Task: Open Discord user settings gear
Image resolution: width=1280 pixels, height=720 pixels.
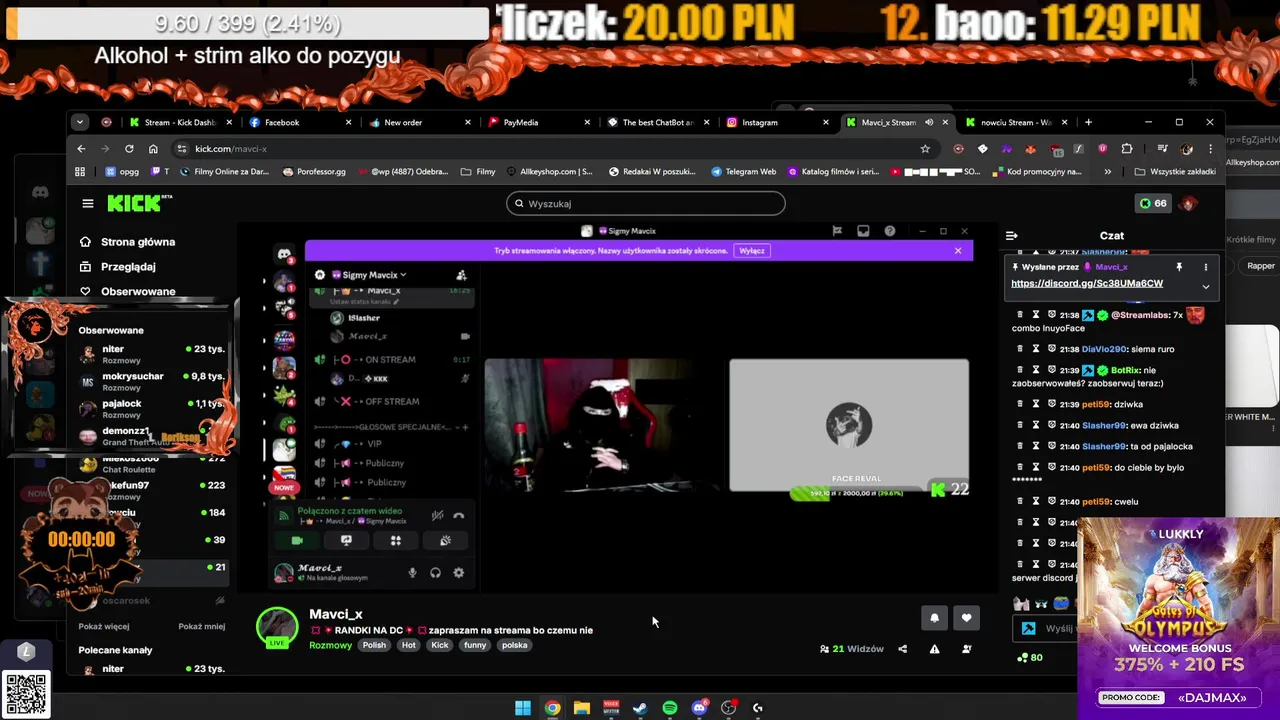Action: (458, 572)
